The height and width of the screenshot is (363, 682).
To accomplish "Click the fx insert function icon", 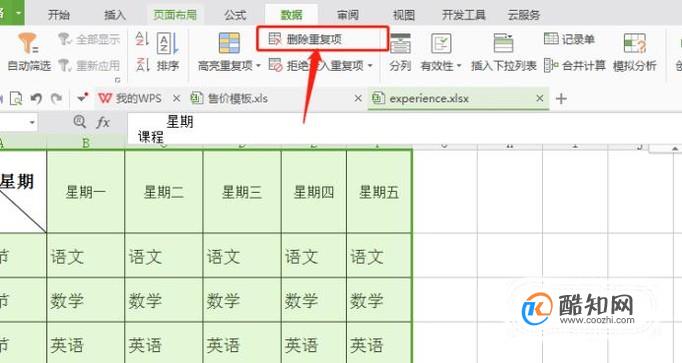I will 103,123.
